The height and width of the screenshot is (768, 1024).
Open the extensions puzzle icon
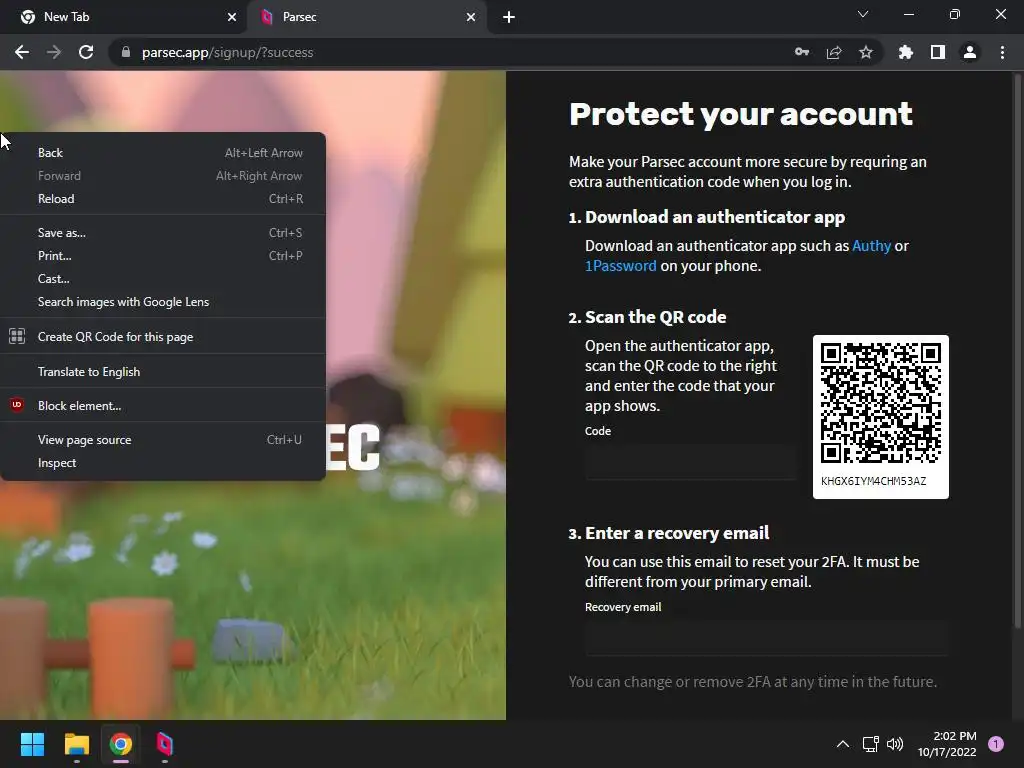click(x=906, y=52)
